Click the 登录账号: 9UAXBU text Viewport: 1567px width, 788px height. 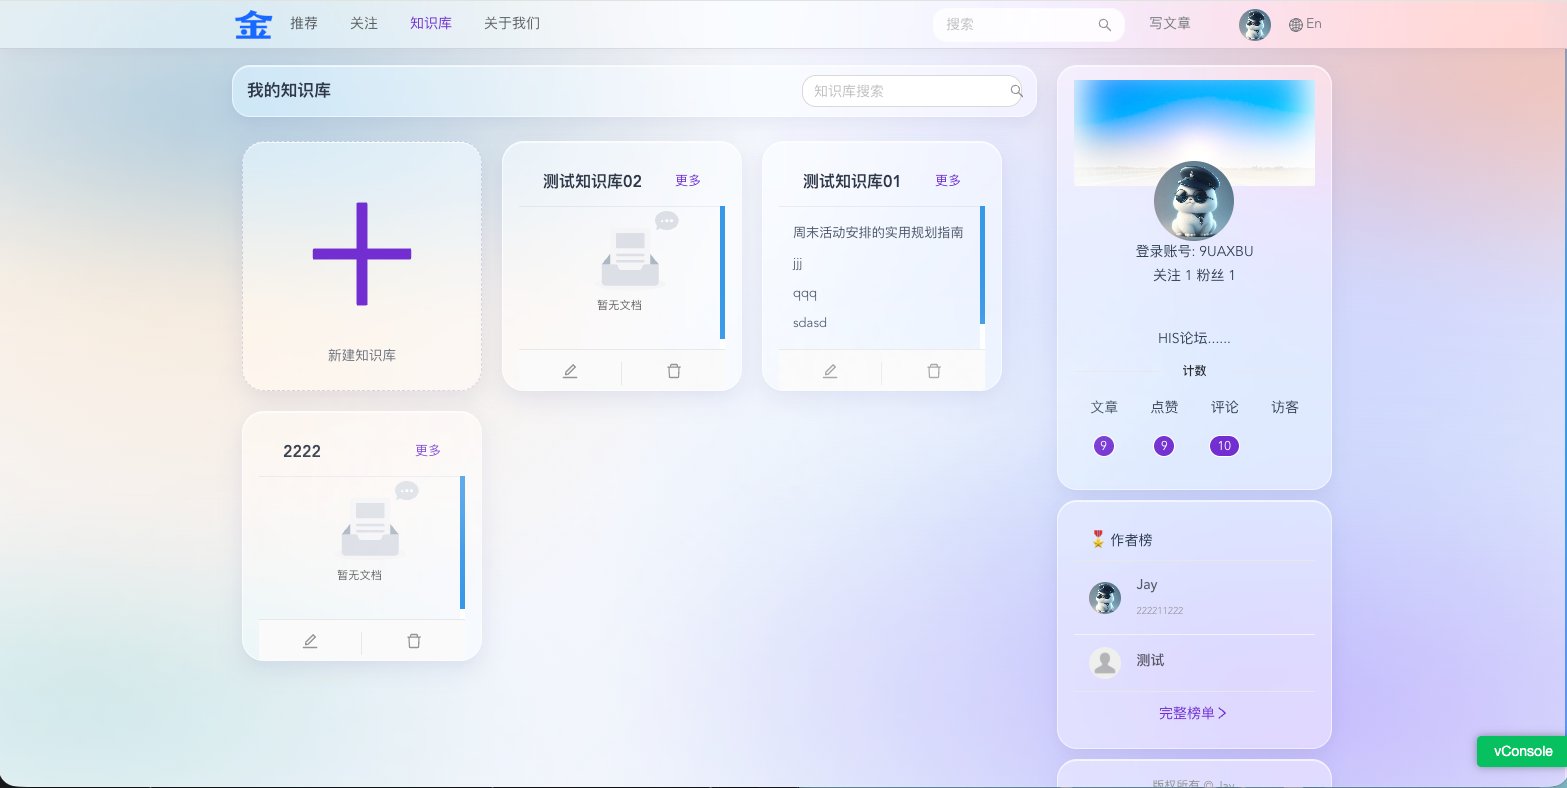(1194, 251)
